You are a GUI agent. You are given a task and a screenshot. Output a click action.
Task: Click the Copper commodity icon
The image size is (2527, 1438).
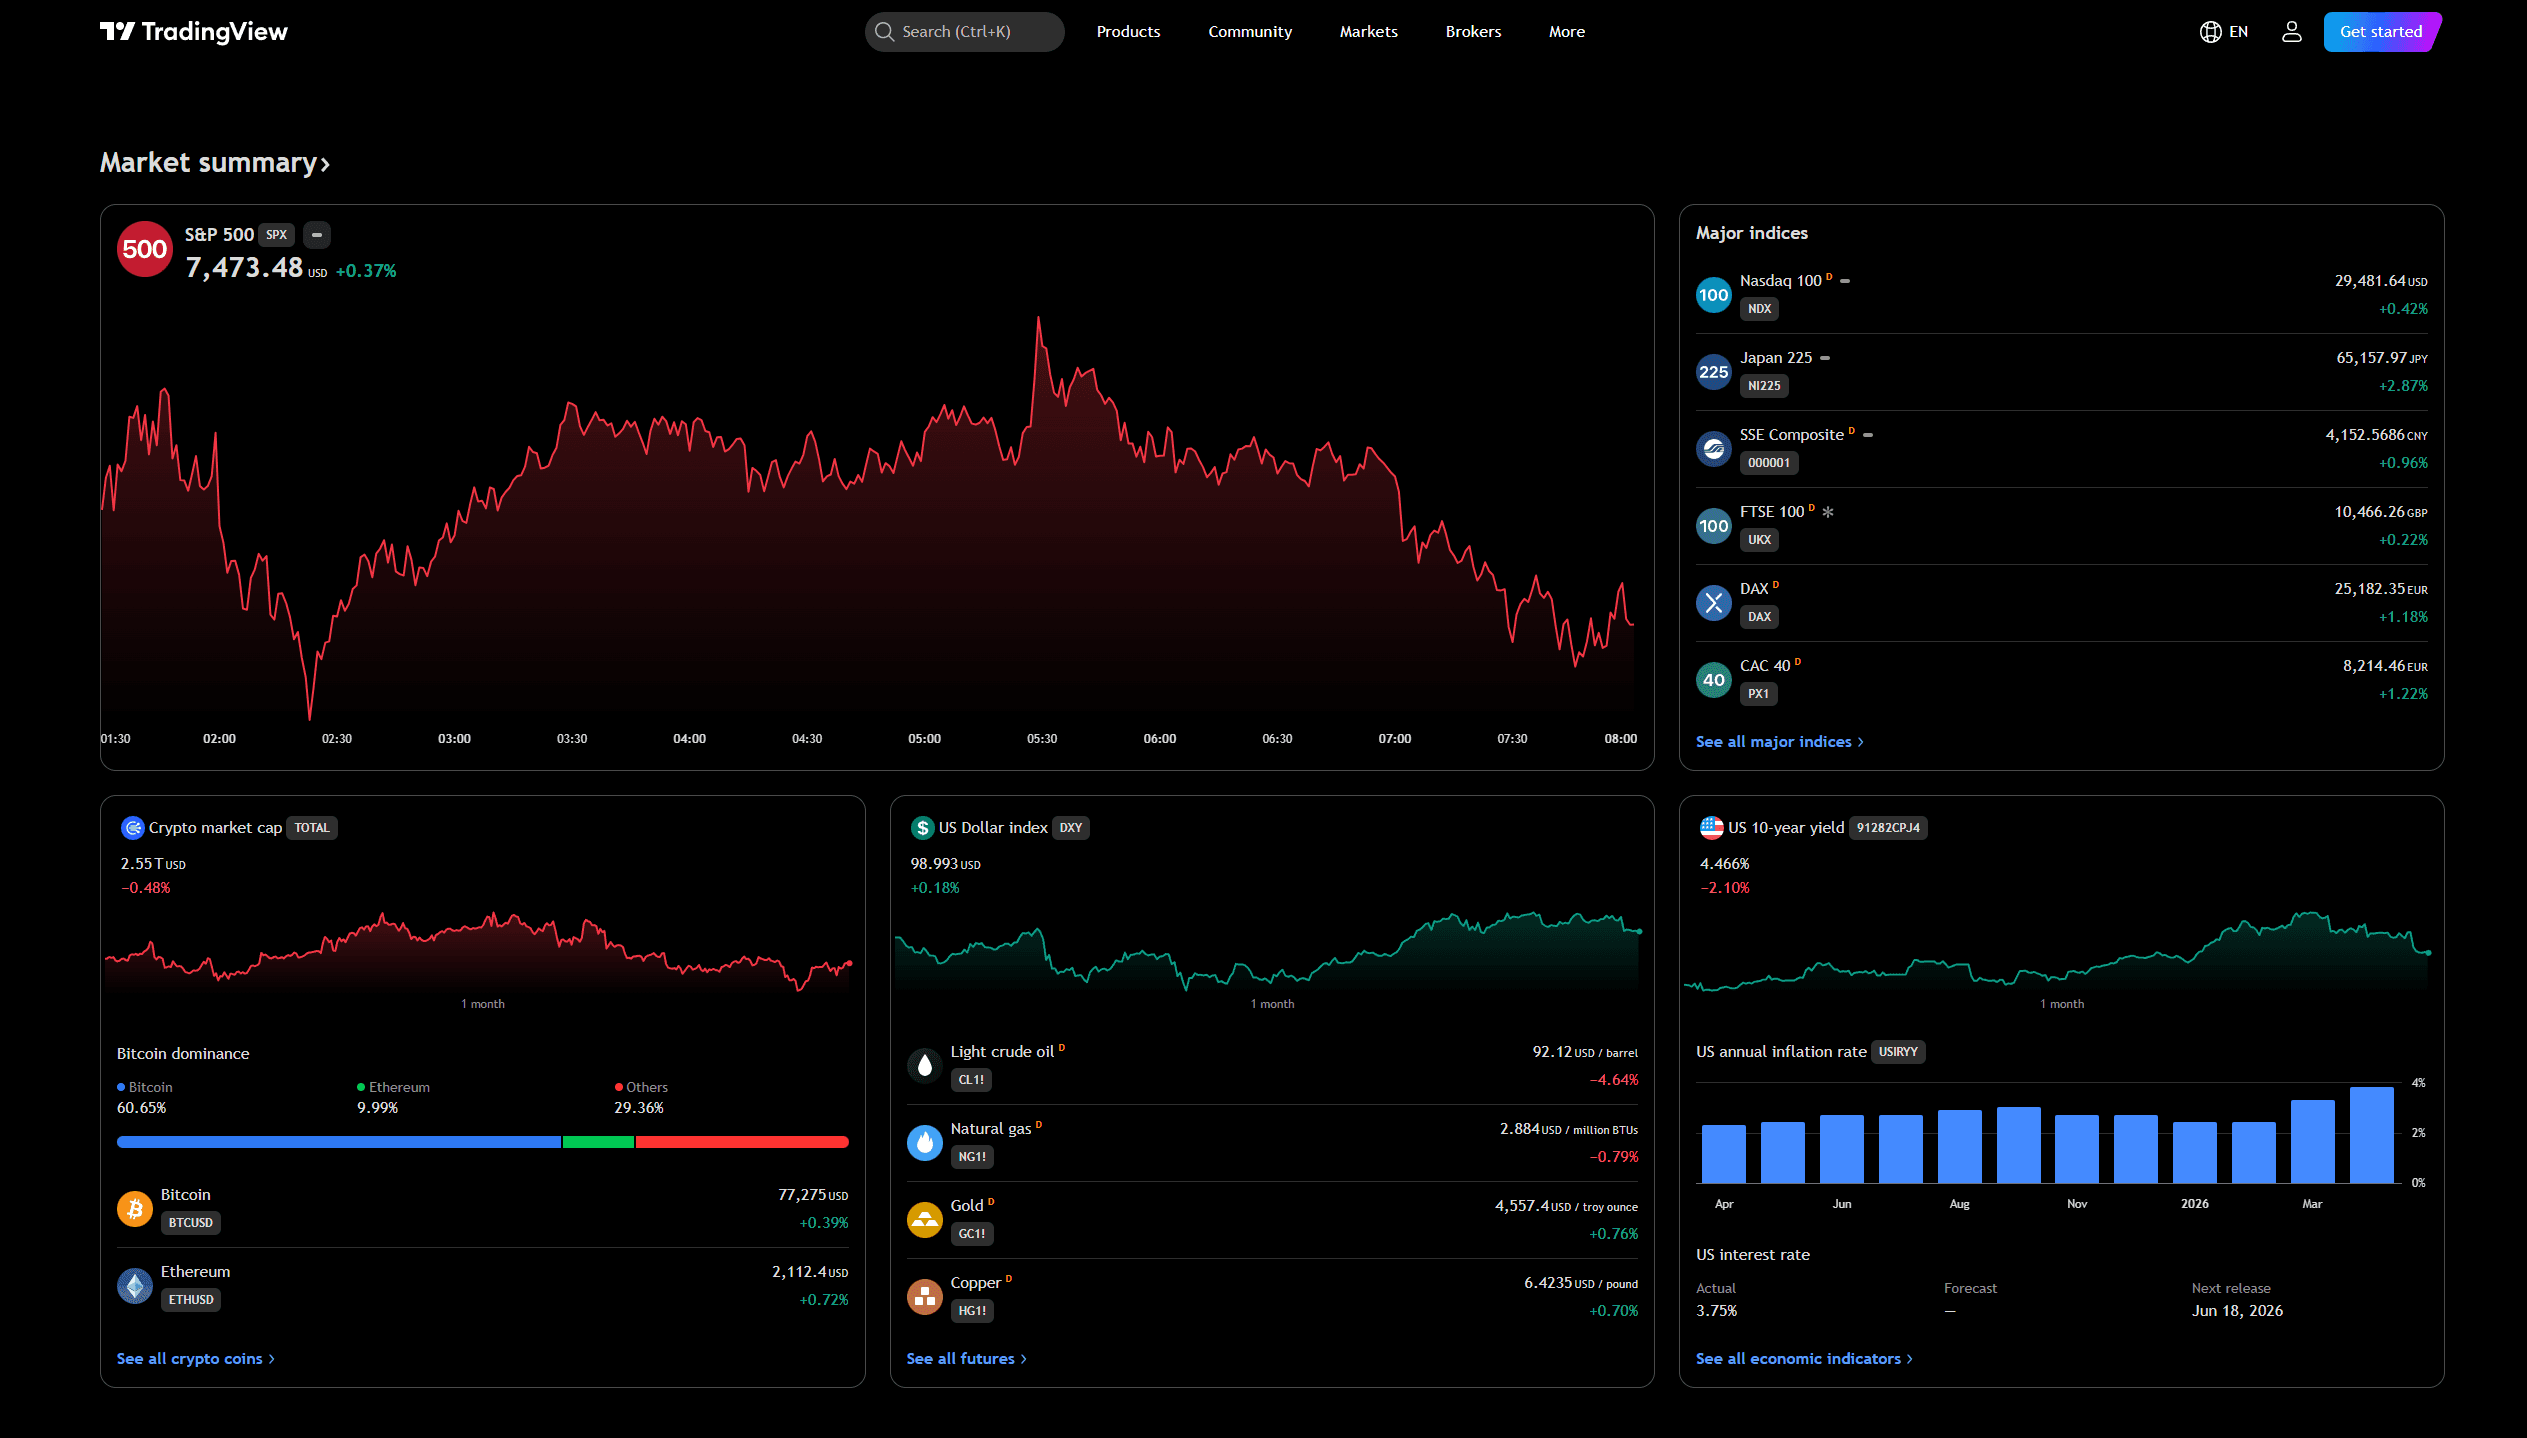pos(925,1297)
